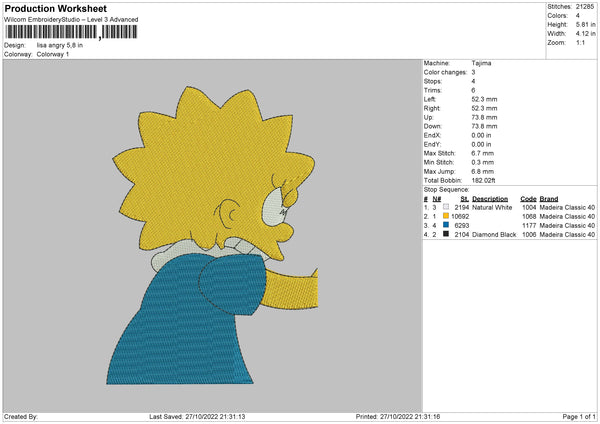Click stitch count 10692 in row 2
Viewport: 600px width, 424px height.
(460, 216)
